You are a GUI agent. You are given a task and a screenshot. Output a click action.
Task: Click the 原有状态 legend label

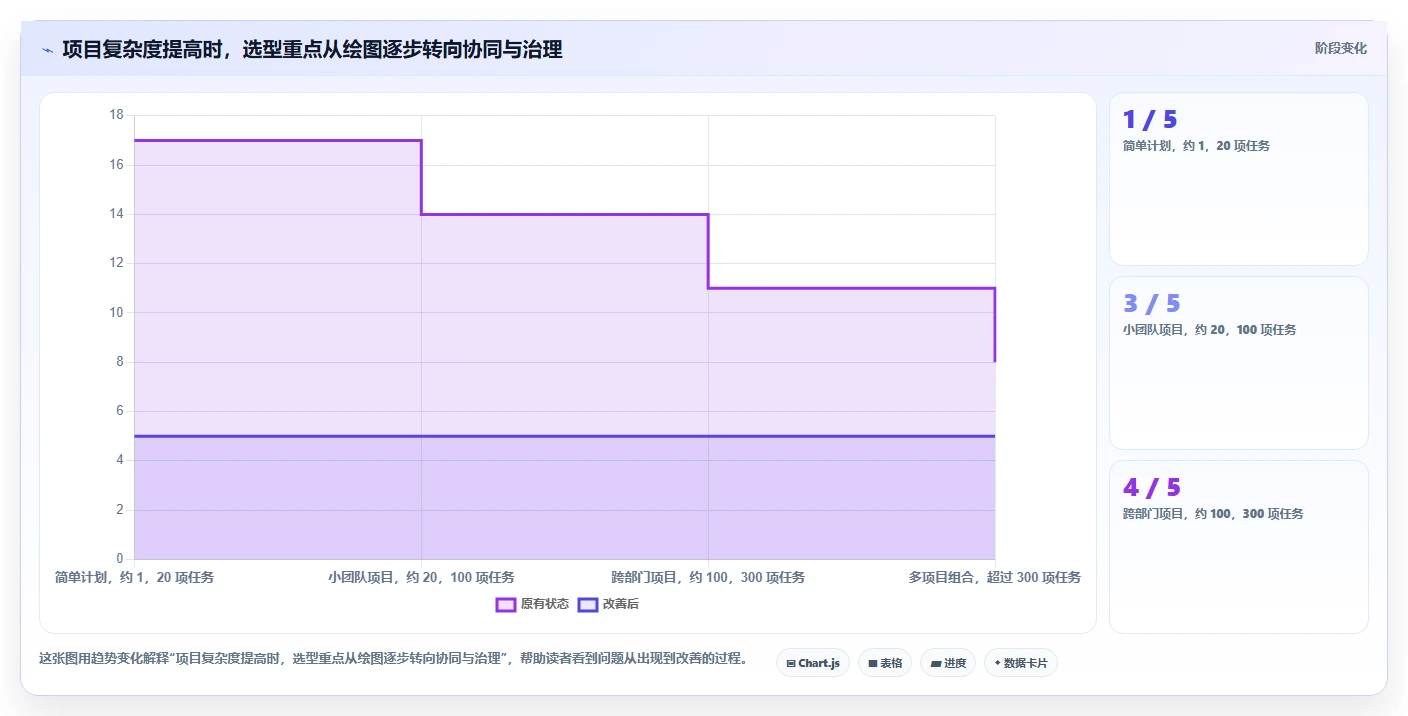[x=544, y=604]
